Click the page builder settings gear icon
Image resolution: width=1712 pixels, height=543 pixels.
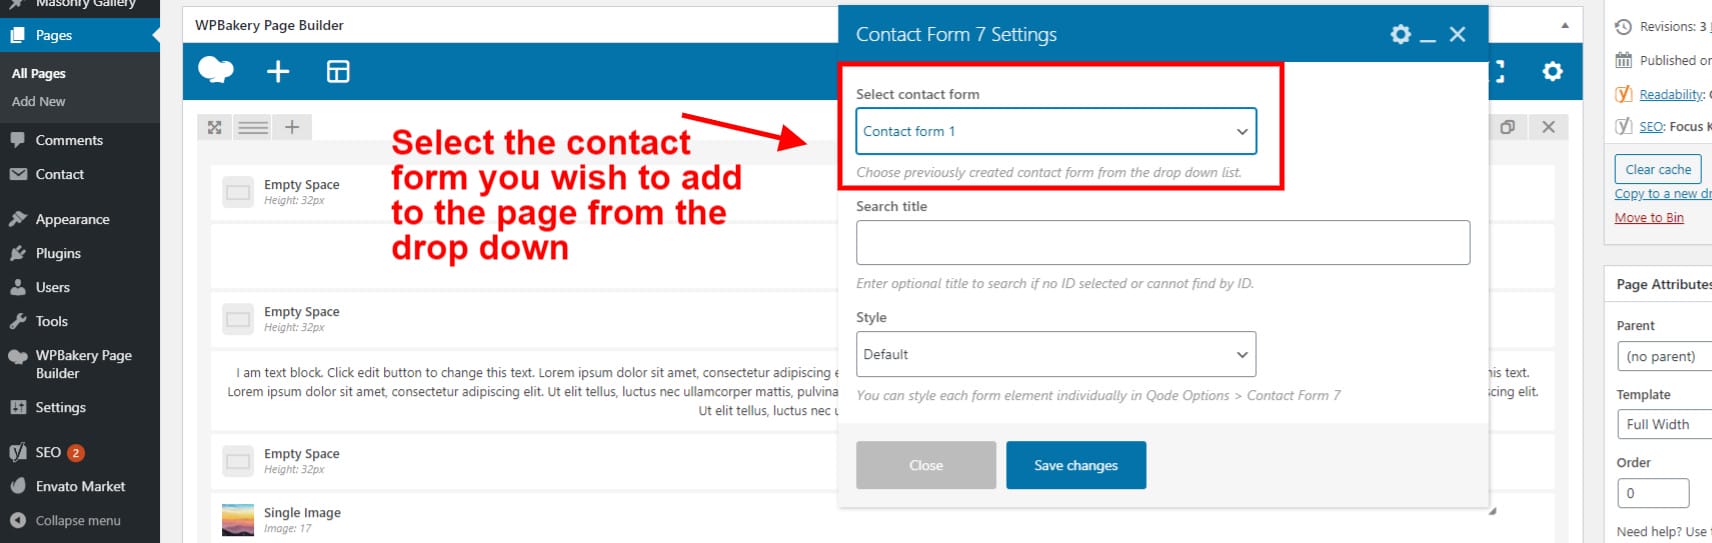click(1552, 71)
